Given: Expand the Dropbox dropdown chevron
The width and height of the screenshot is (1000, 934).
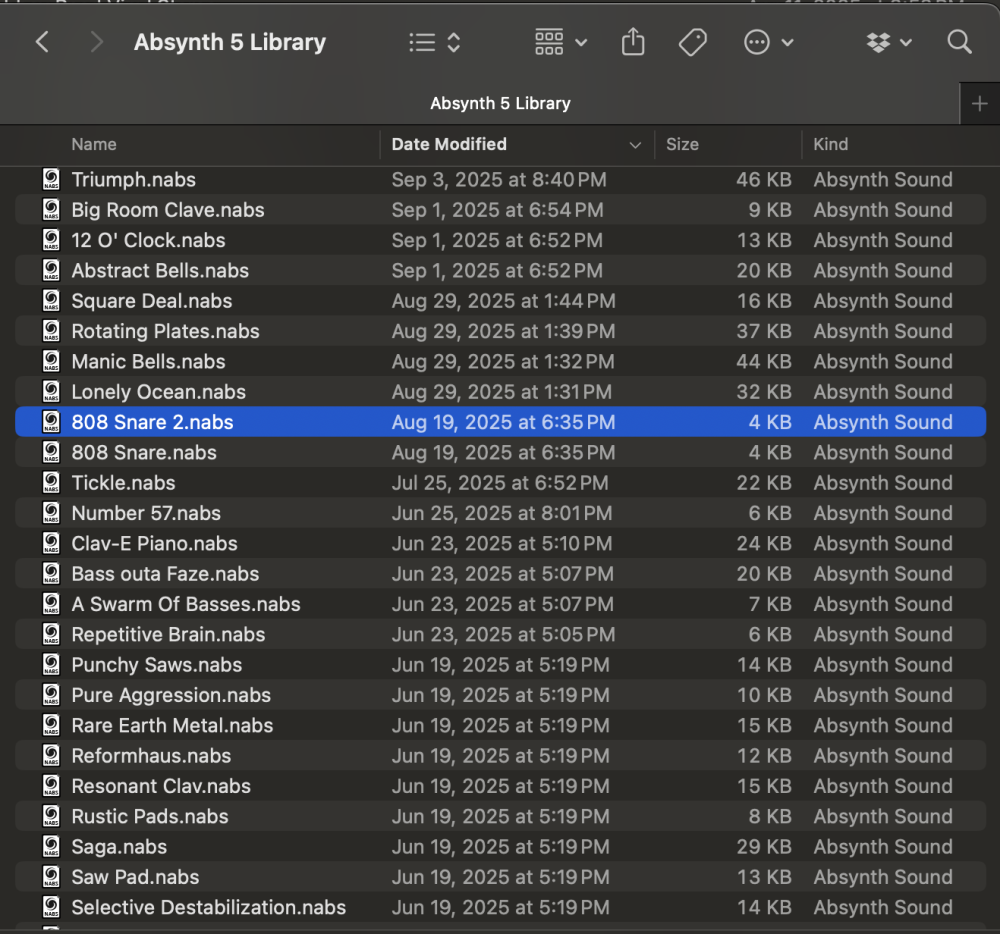Looking at the screenshot, I should [x=906, y=43].
